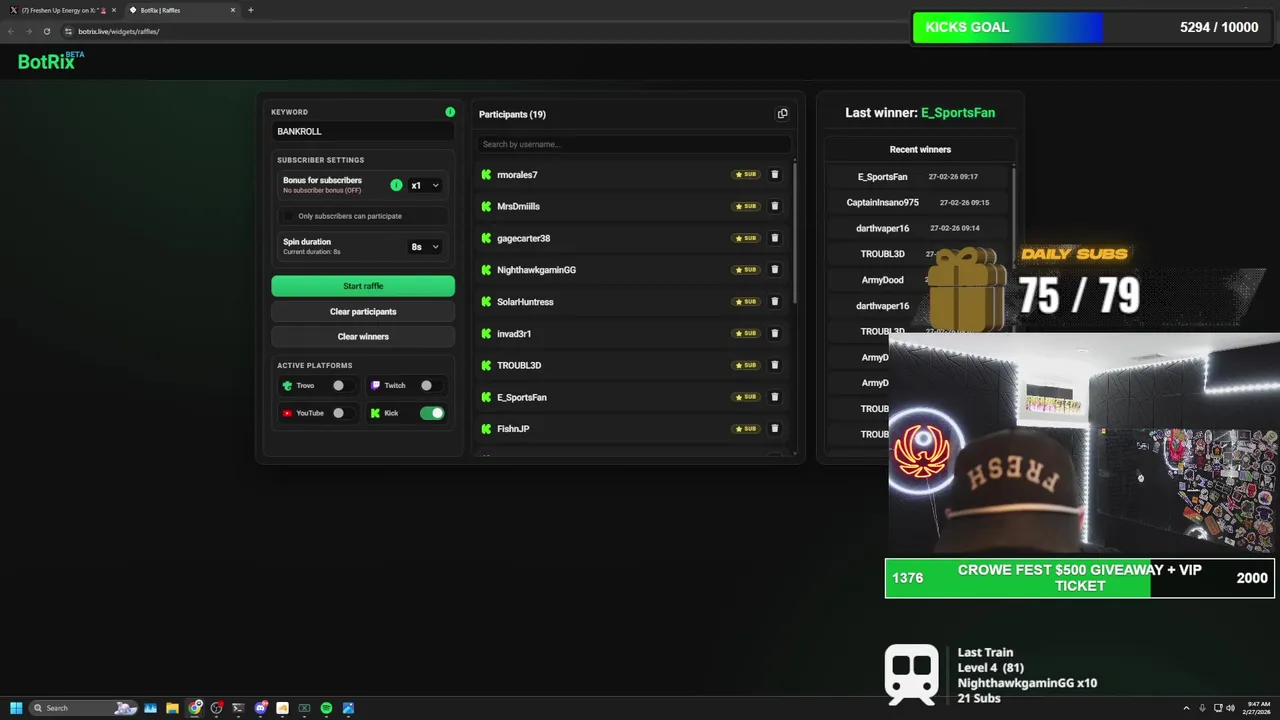Click last winner name E_SportsFan

[958, 113]
